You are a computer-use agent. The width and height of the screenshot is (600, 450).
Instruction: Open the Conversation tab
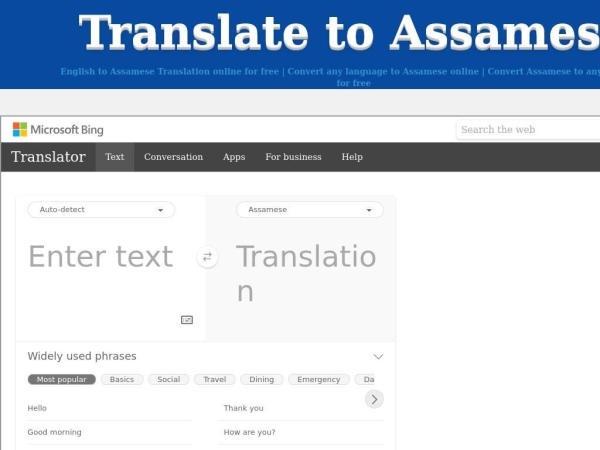(x=173, y=157)
